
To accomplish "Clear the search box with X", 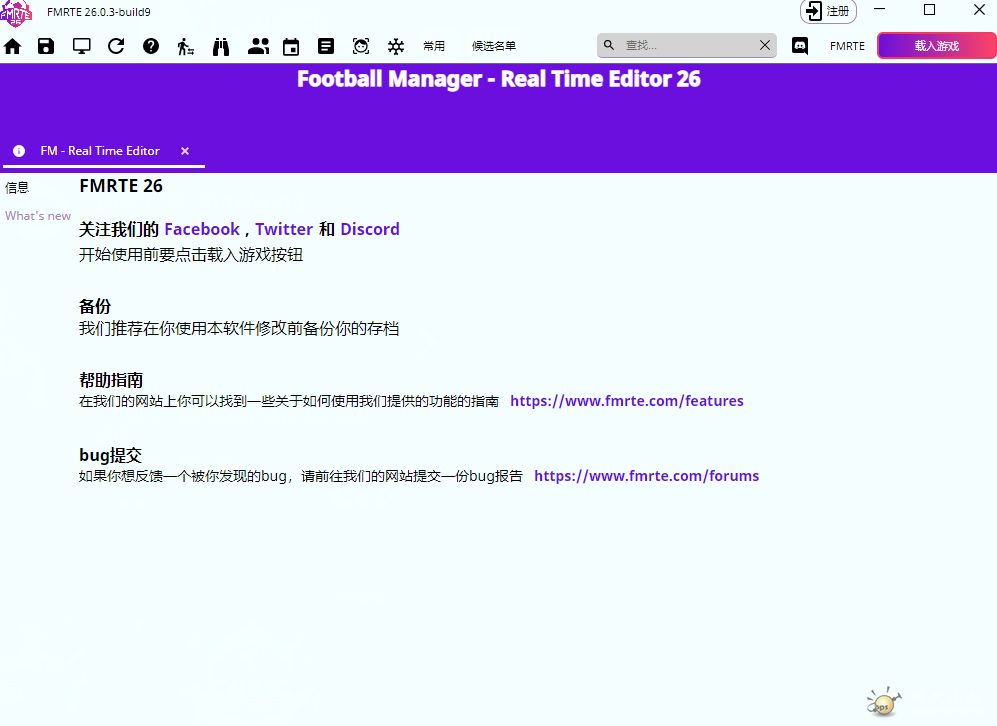I will coord(765,46).
